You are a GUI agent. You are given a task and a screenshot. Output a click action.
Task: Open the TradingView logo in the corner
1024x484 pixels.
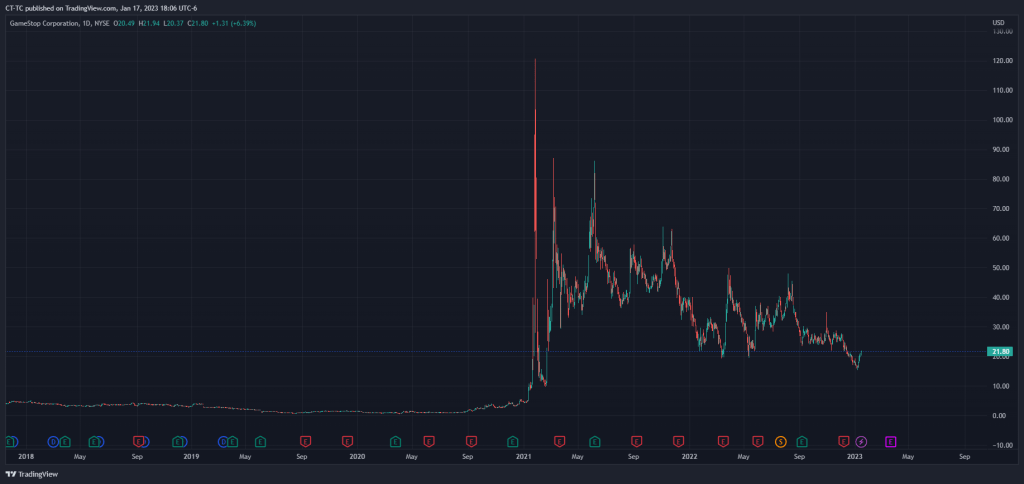click(33, 474)
